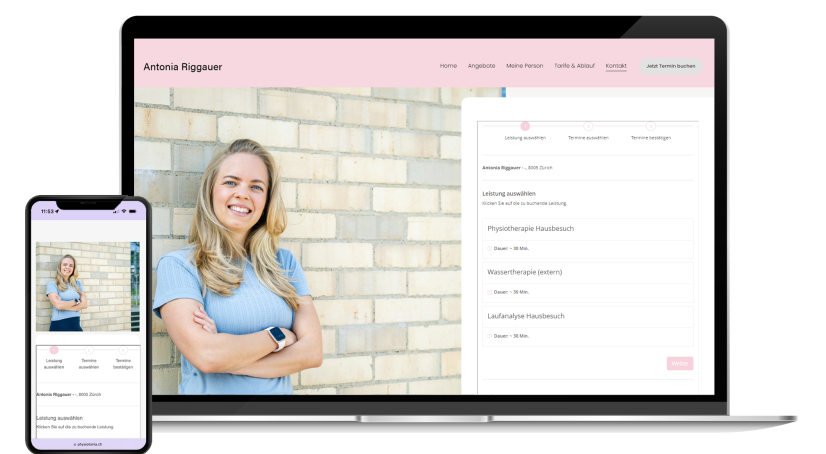Viewport: 826px width, 454px height.
Task: Tap the phone's battery status icon
Action: pos(132,211)
